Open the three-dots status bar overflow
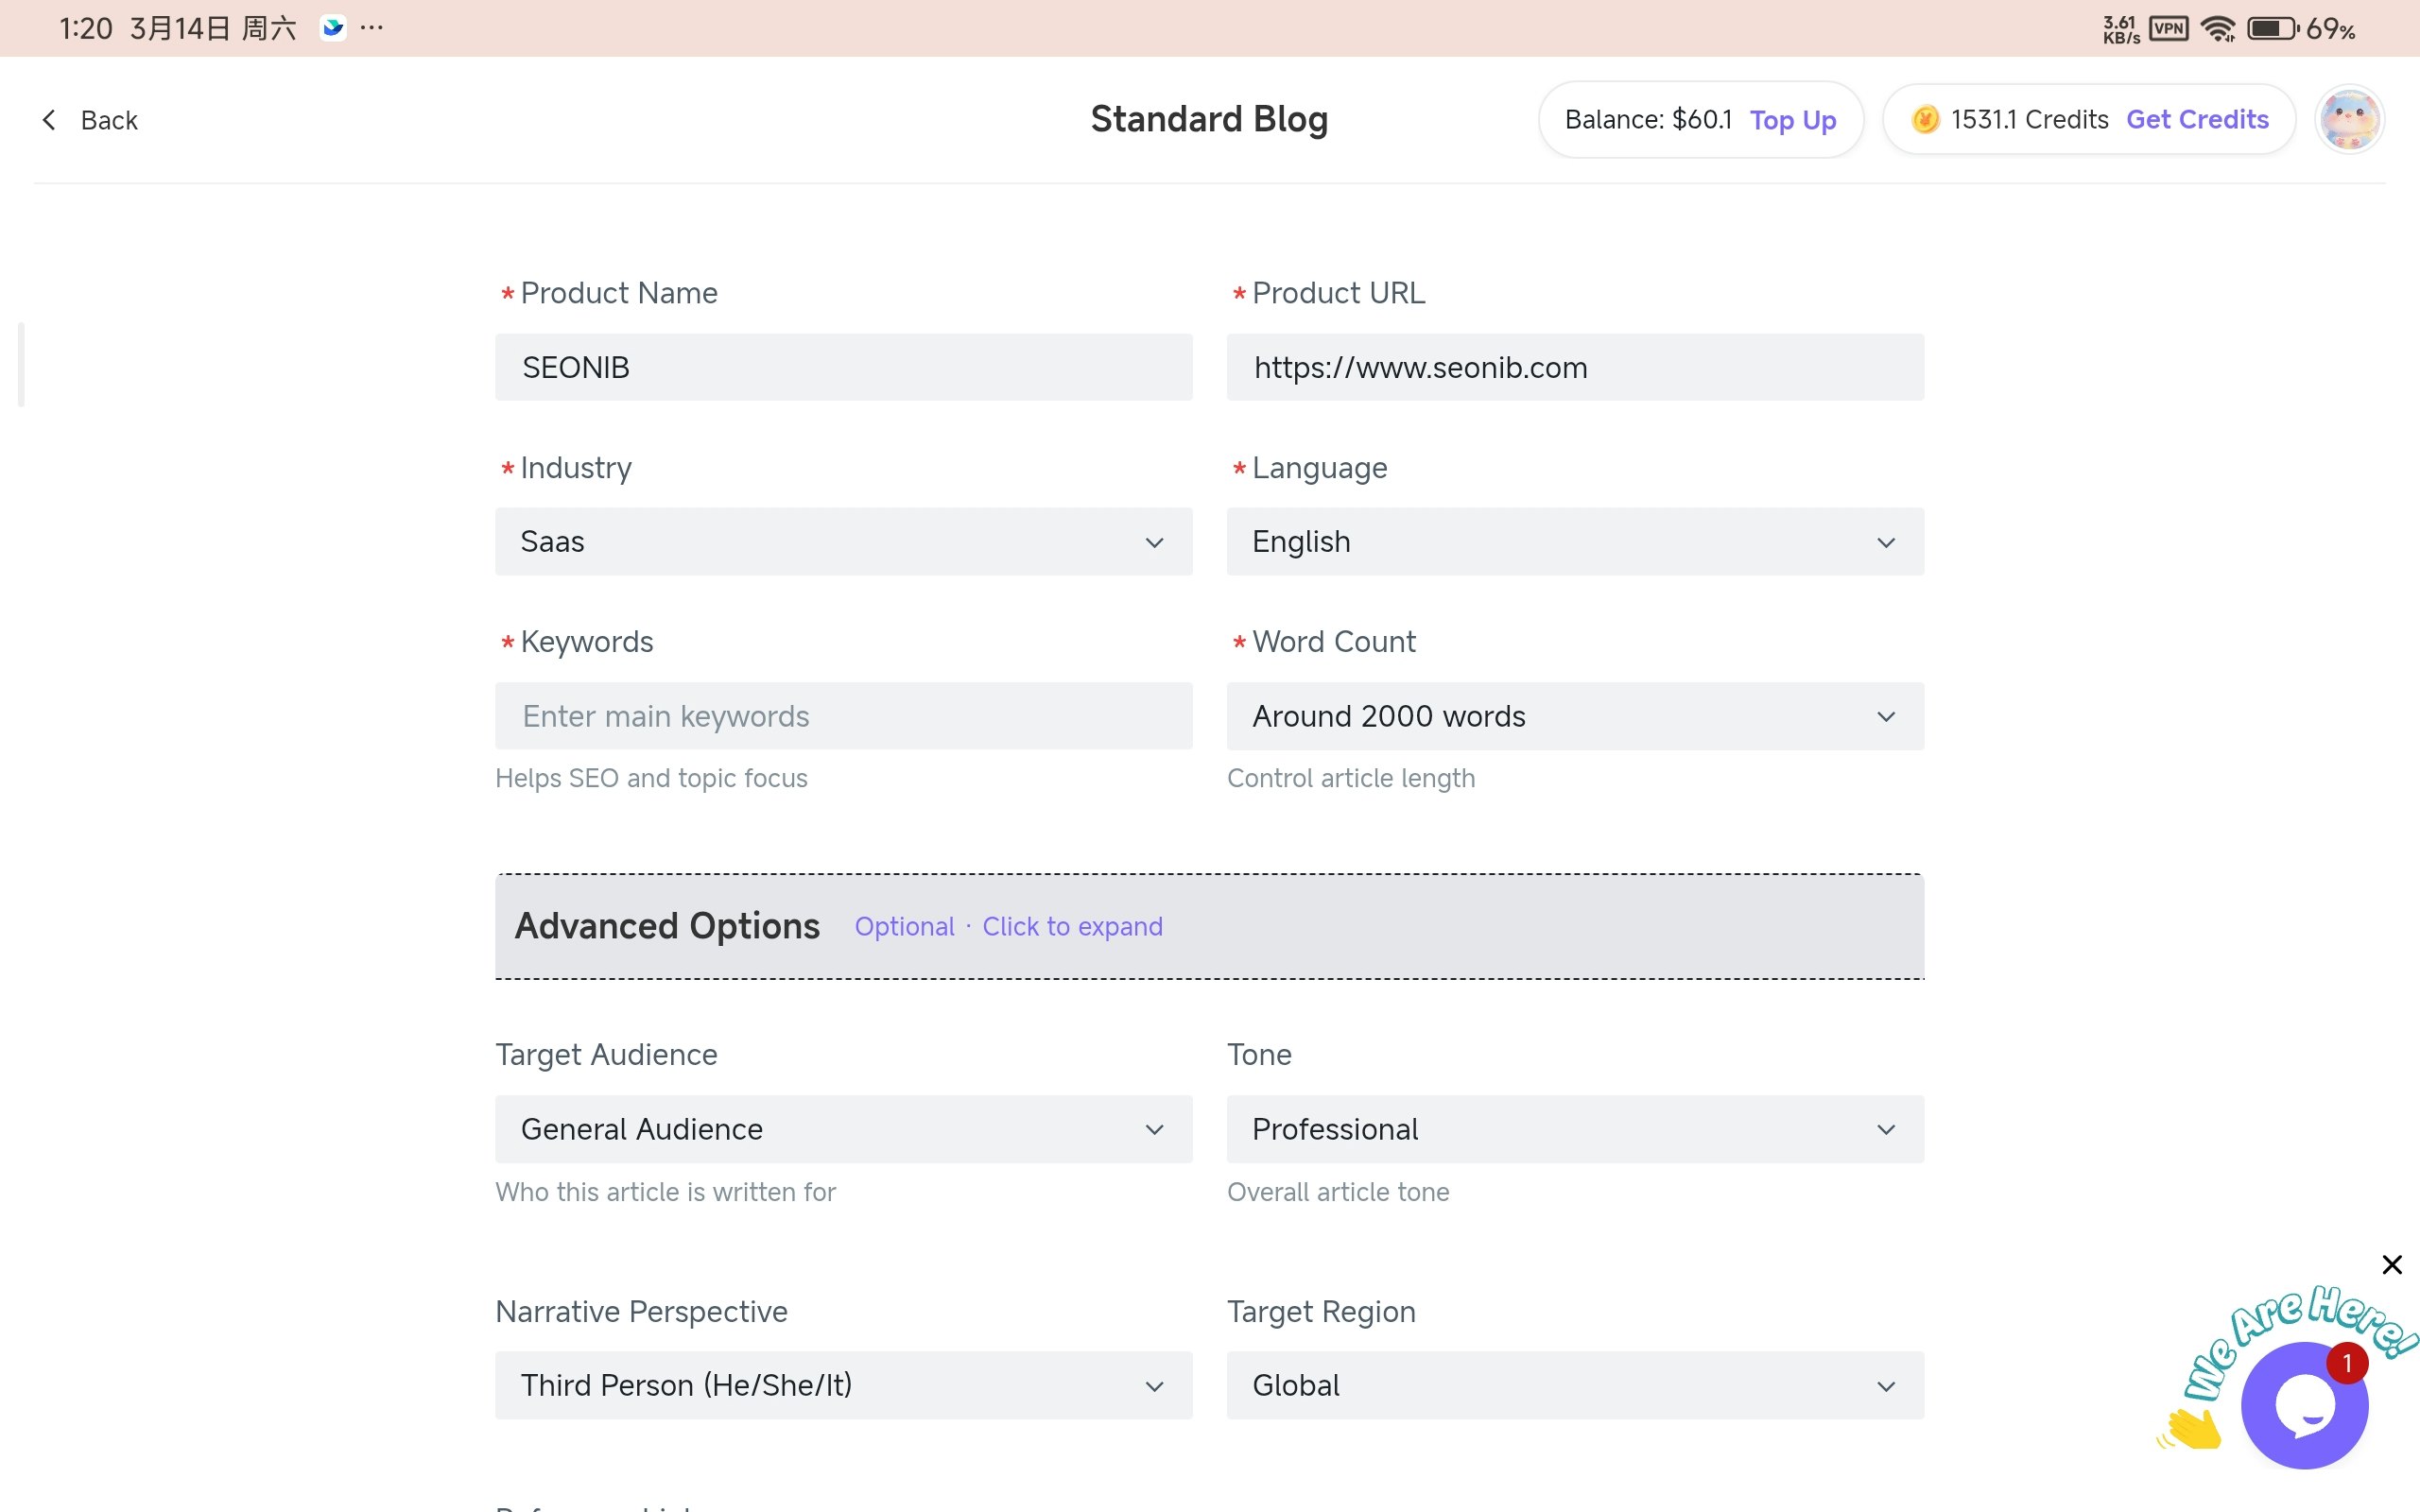Screen dimensions: 2420x1512 tap(372, 28)
